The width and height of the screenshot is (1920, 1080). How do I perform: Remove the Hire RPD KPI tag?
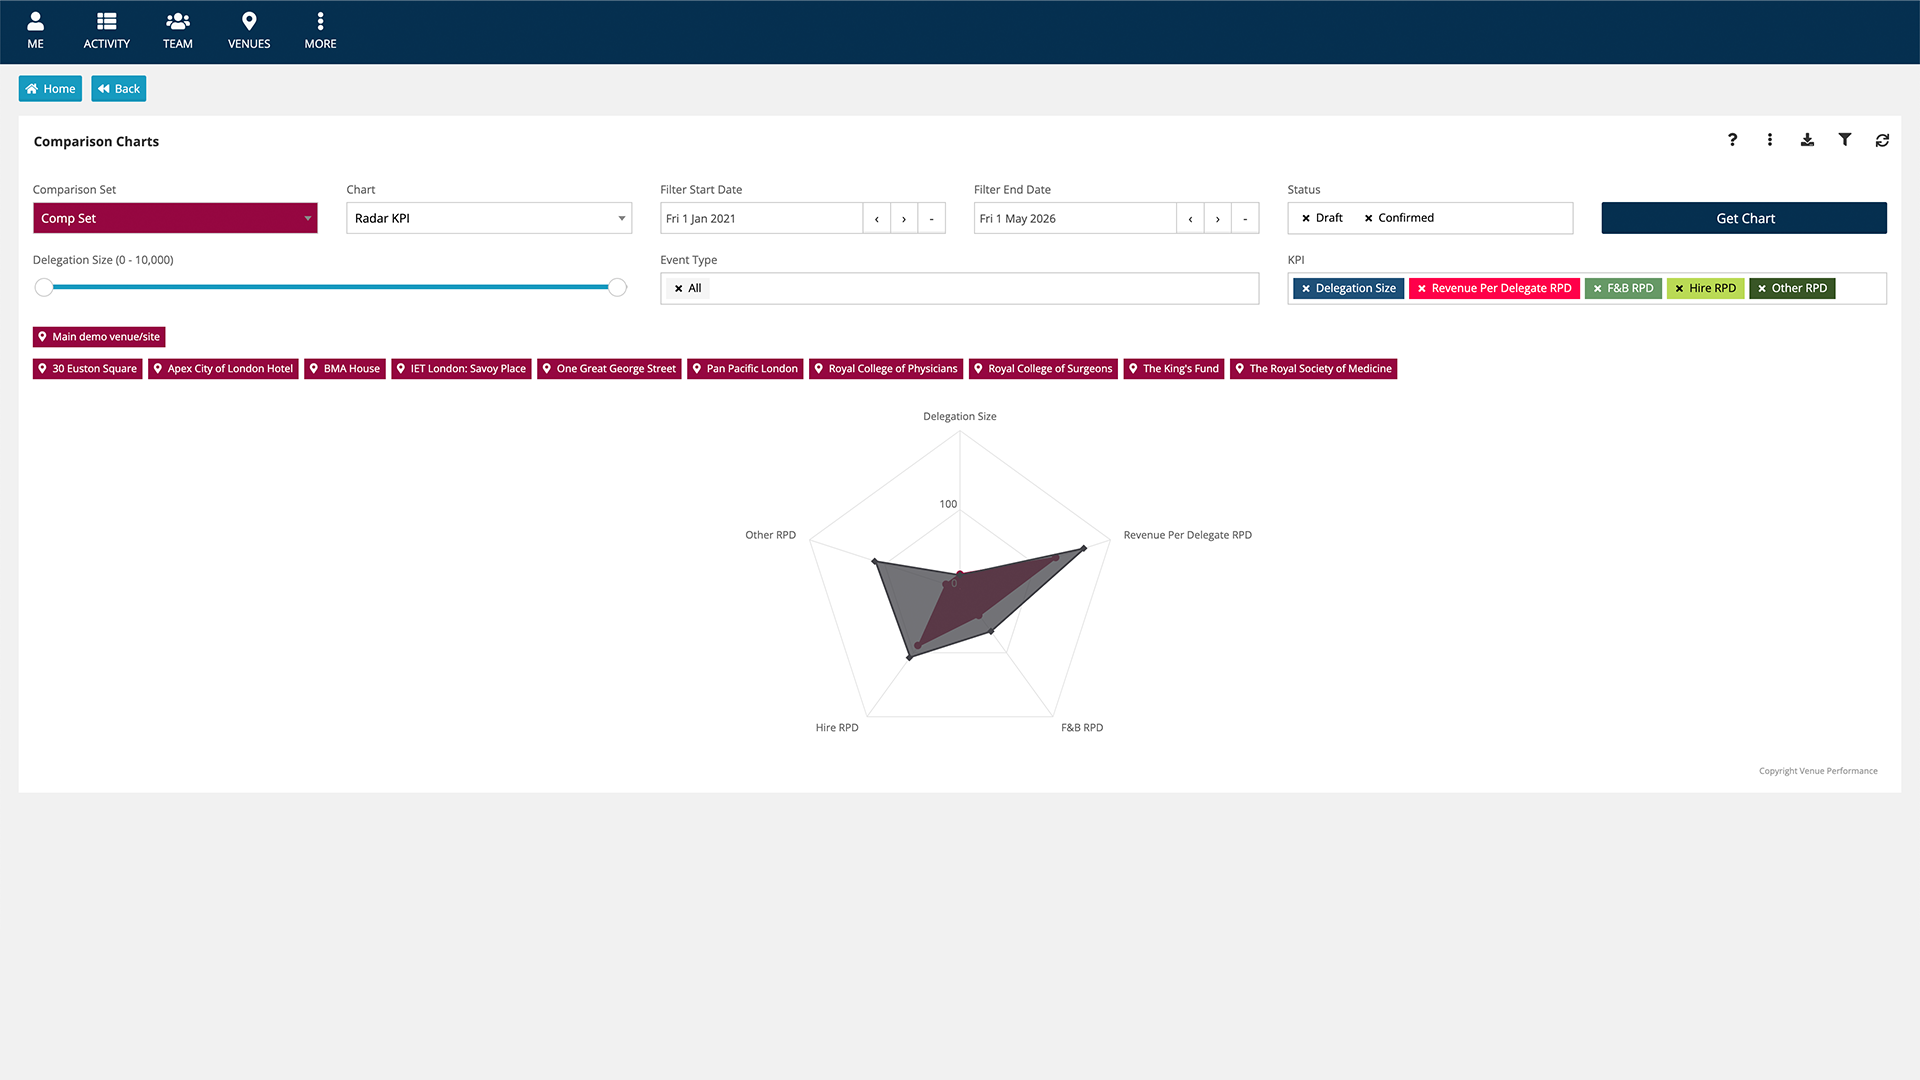[x=1679, y=289]
